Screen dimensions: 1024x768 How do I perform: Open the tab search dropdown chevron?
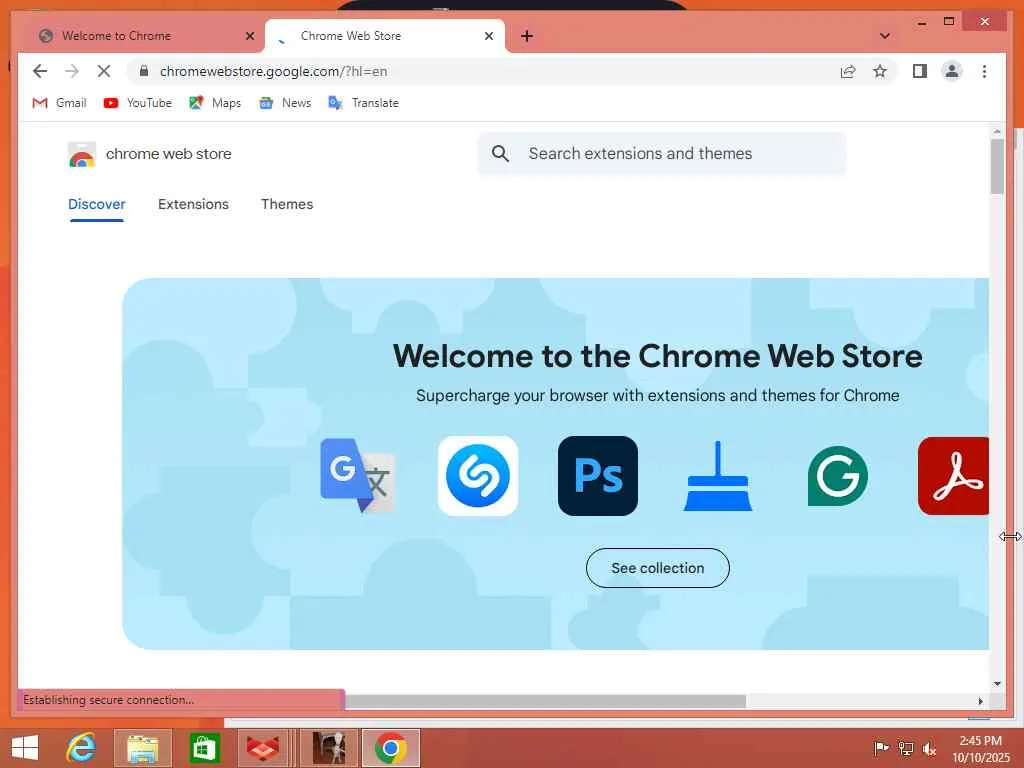[x=885, y=36]
